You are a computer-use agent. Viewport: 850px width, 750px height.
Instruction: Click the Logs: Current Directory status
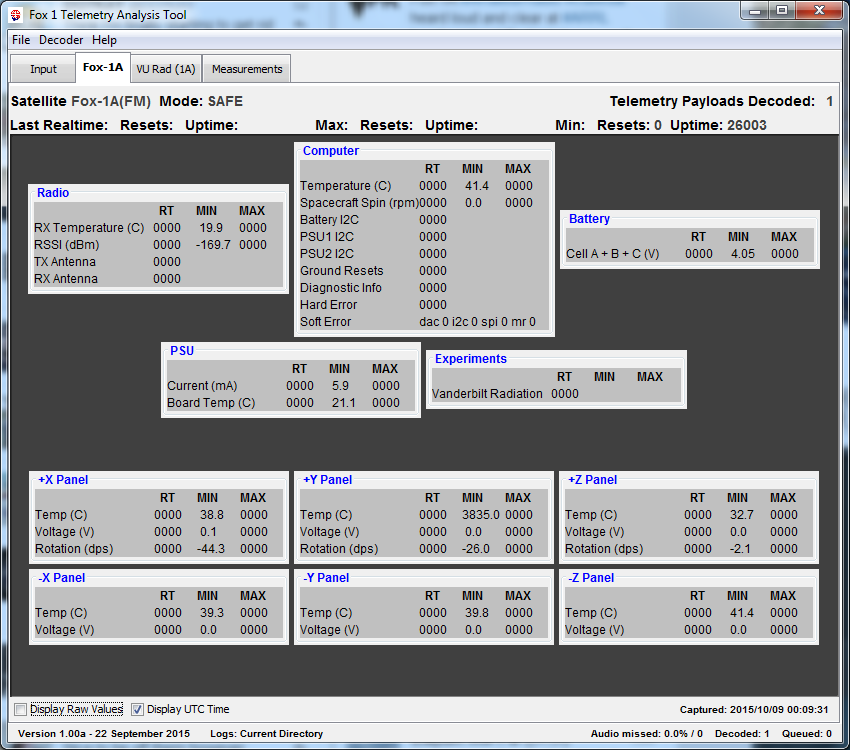[x=266, y=734]
